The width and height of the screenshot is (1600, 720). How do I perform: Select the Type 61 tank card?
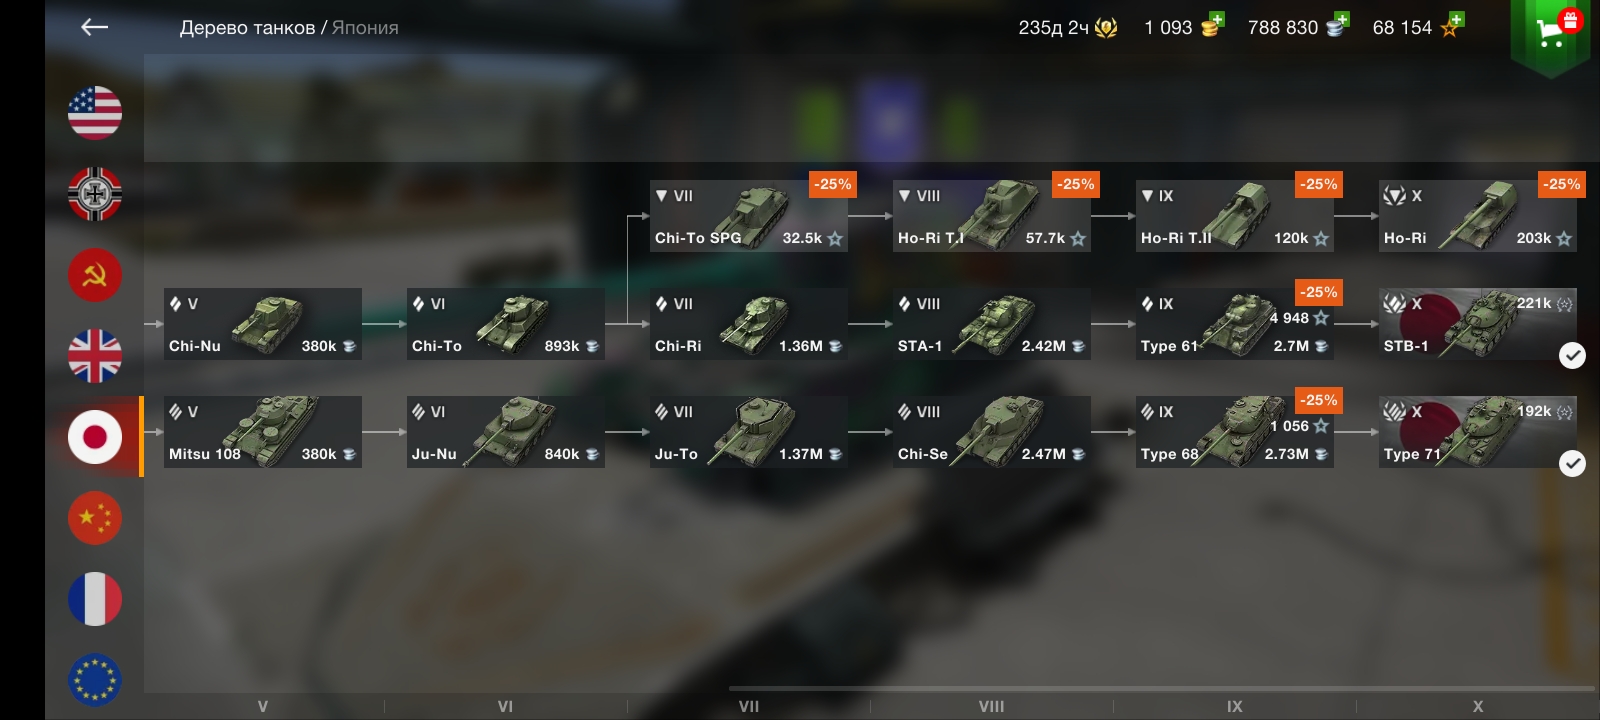click(x=1235, y=324)
